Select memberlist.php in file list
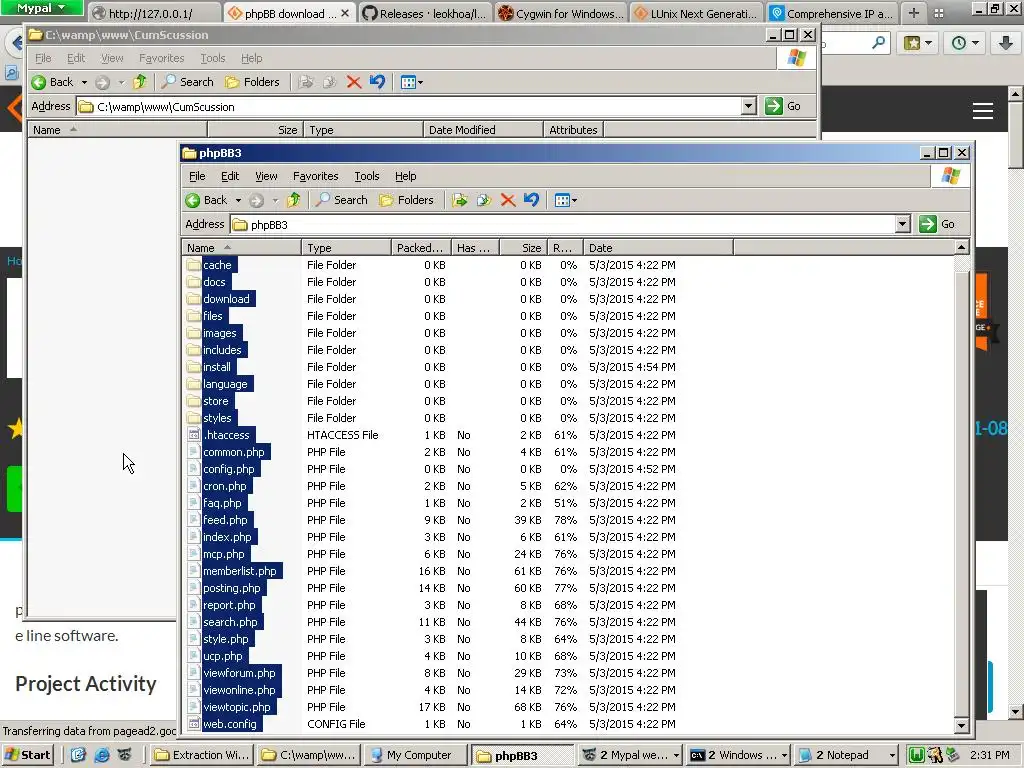Screen dimensions: 1024x768 click(x=240, y=571)
